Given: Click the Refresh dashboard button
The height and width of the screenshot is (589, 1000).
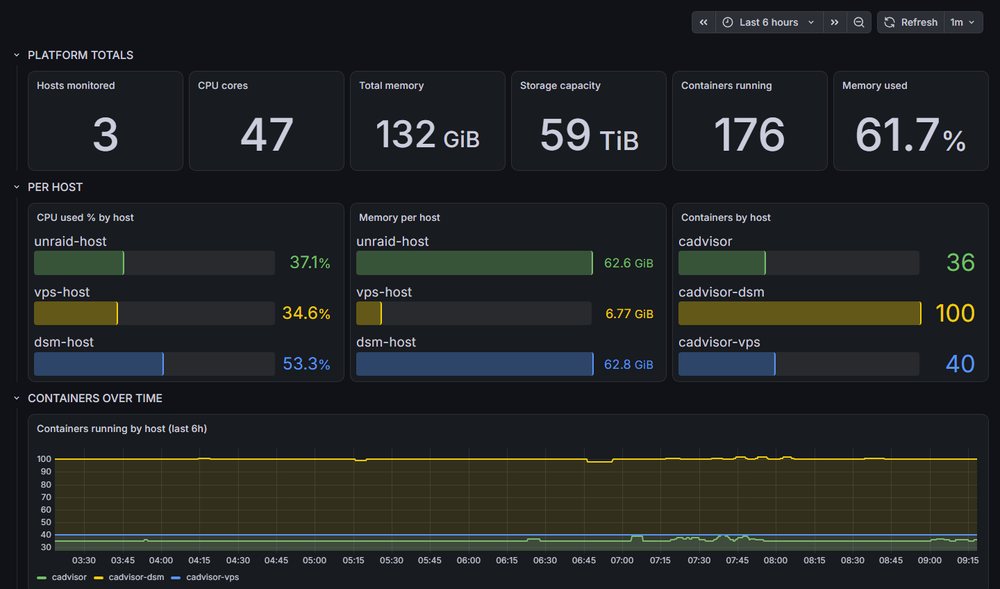Looking at the screenshot, I should point(911,22).
